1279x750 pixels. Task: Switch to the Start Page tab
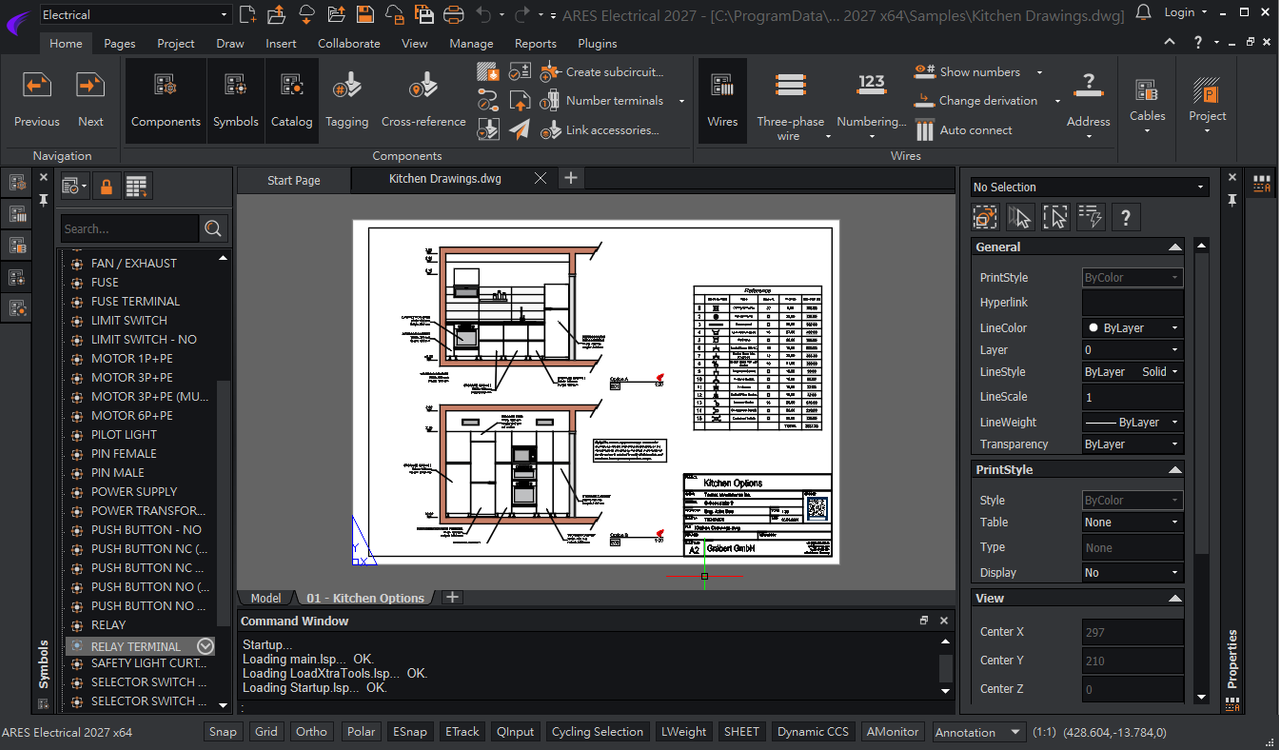tap(294, 180)
